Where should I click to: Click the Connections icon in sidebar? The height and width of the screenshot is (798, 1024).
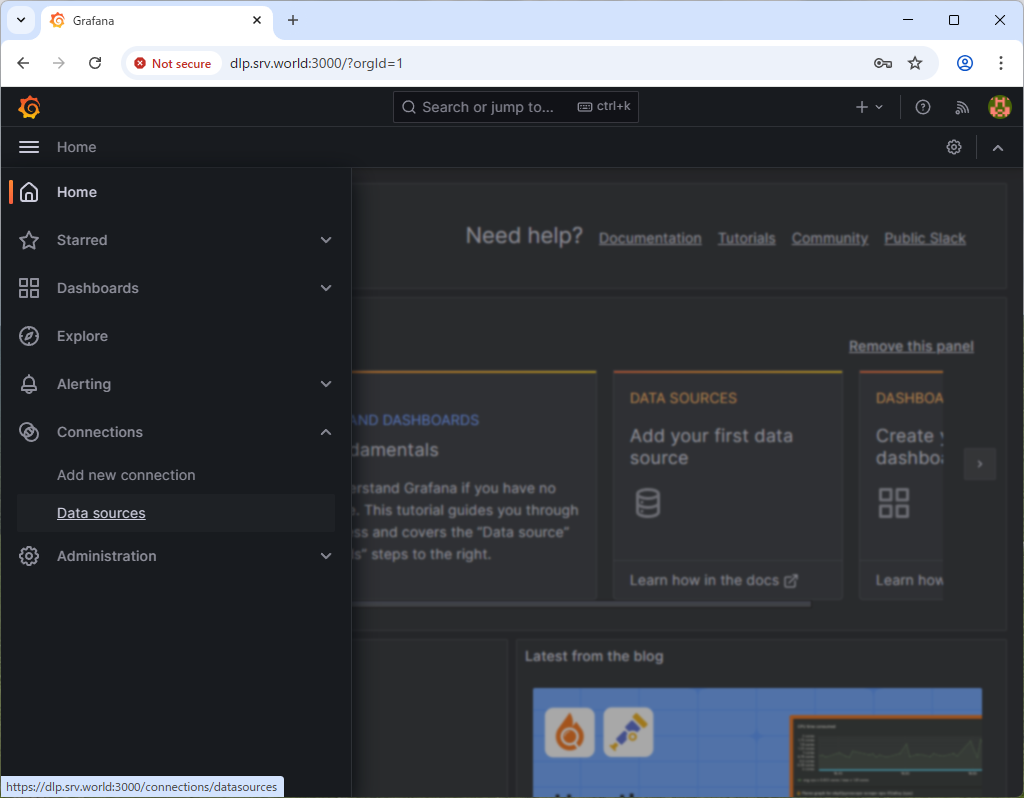click(29, 432)
